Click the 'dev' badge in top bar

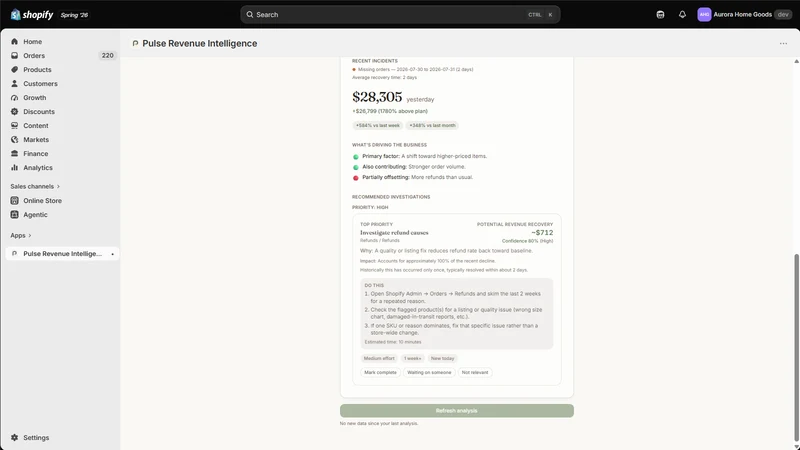[x=783, y=14]
